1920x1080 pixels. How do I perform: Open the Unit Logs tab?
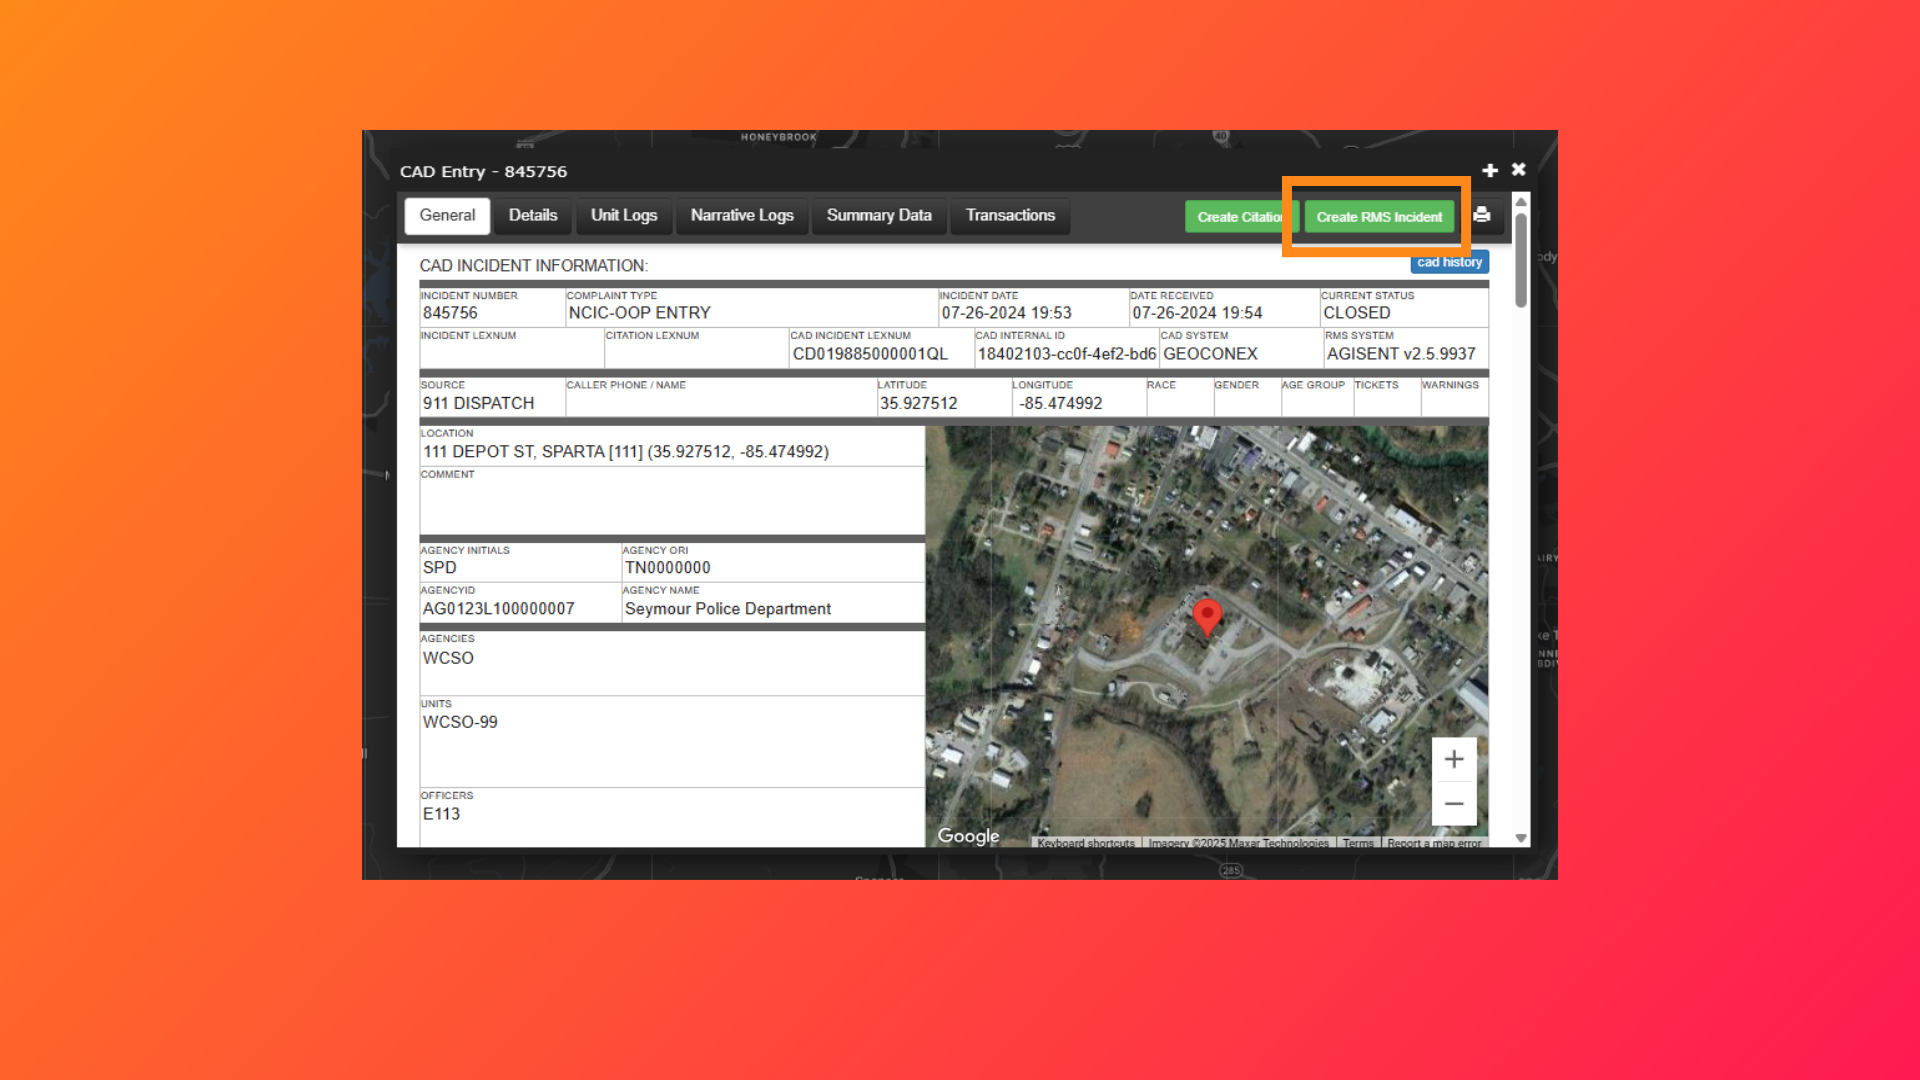(624, 216)
